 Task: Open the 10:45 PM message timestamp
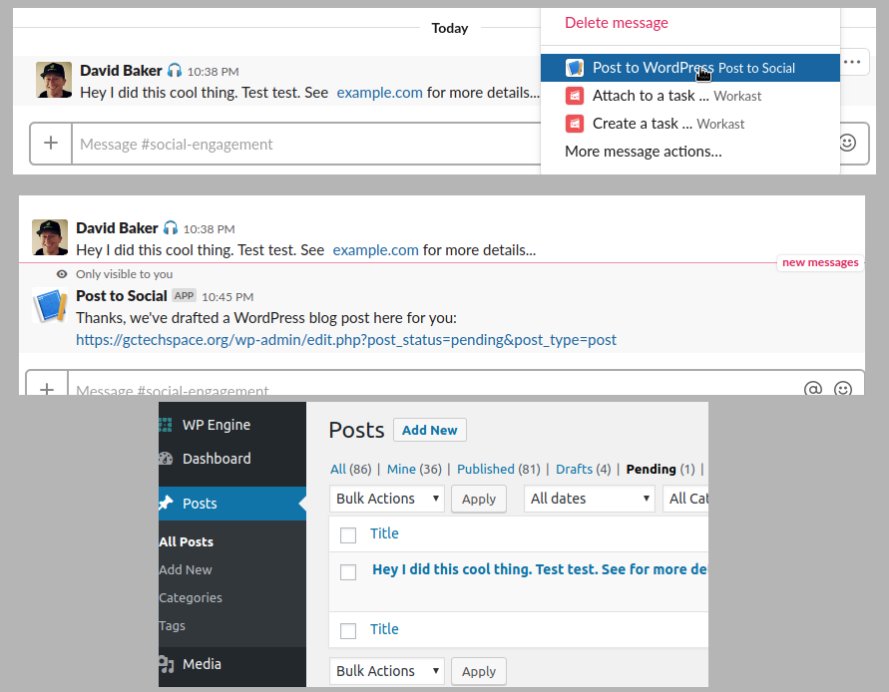click(x=228, y=297)
